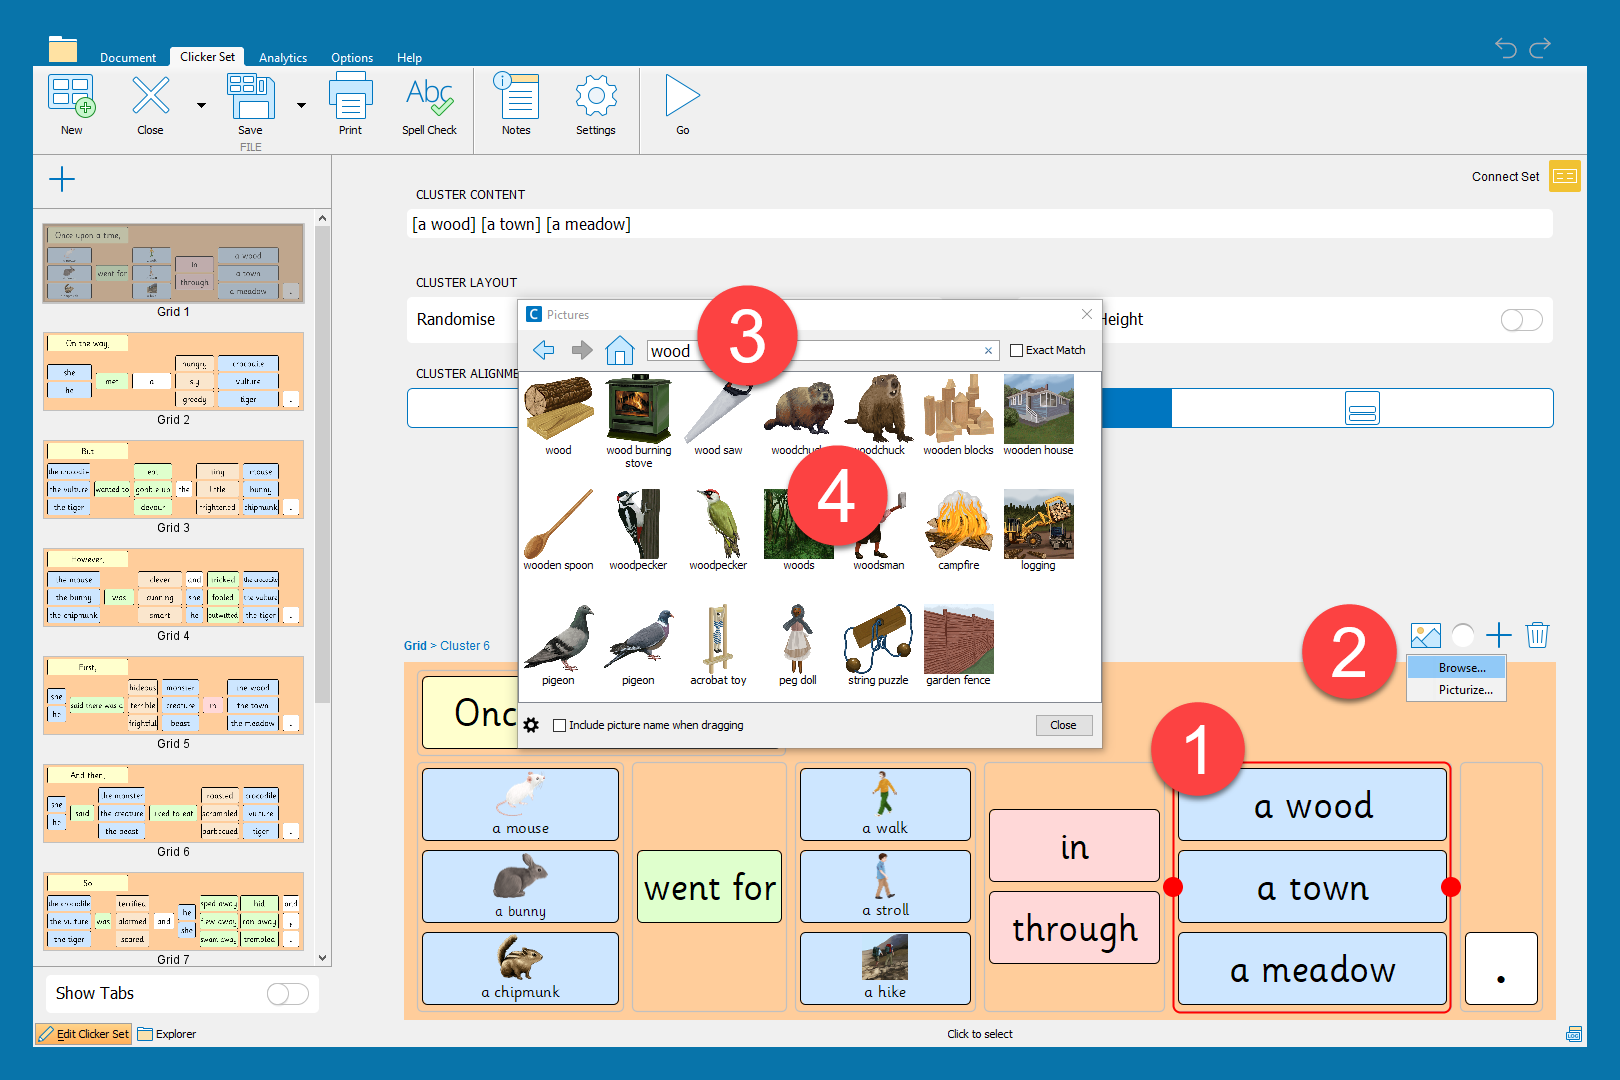Click the Spell Check icon

click(429, 98)
